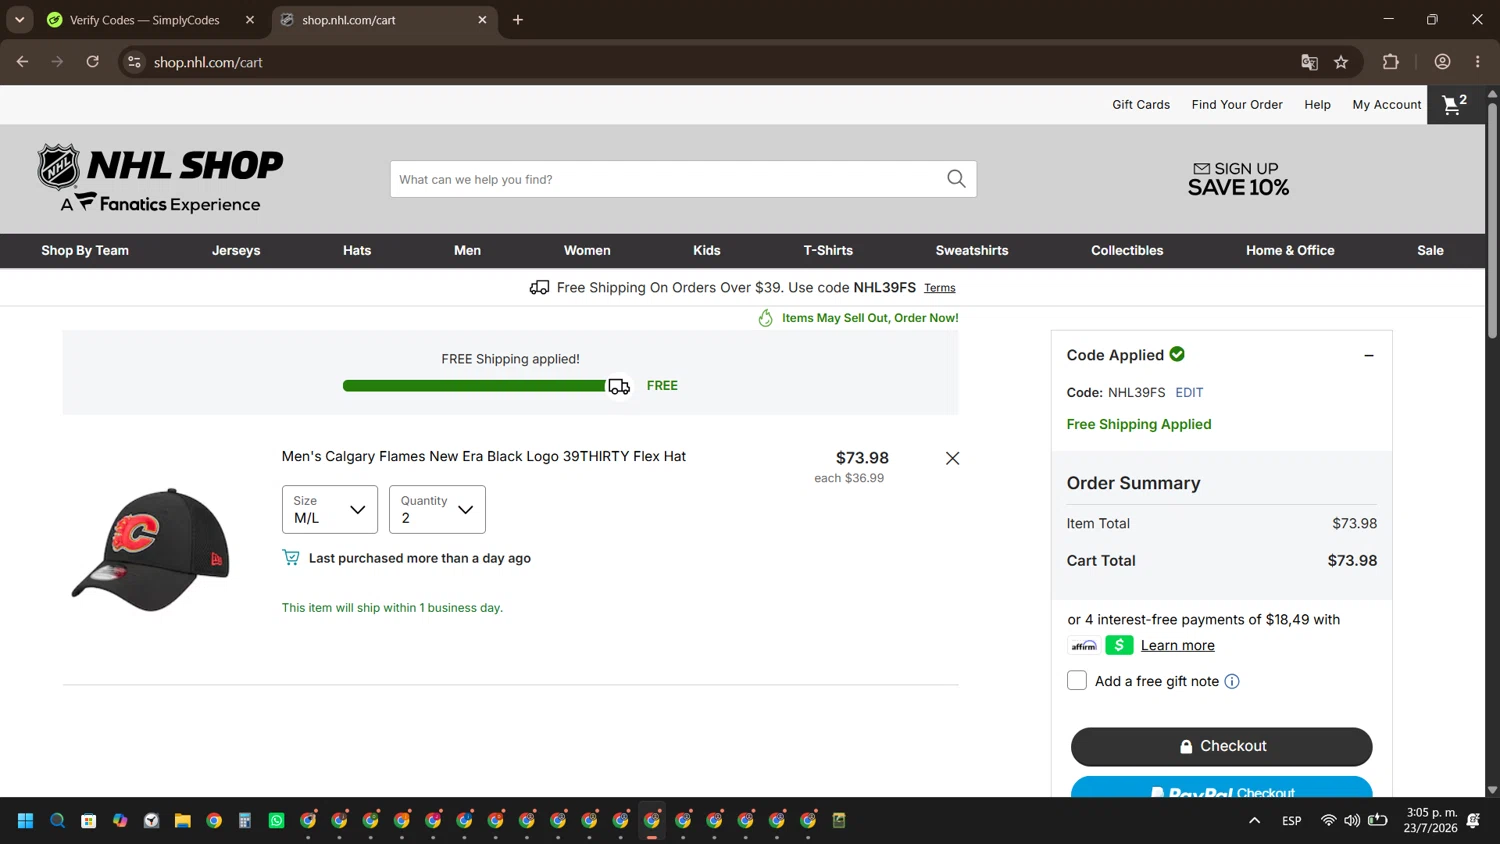Reload the page
Image resolution: width=1500 pixels, height=844 pixels.
(x=92, y=62)
